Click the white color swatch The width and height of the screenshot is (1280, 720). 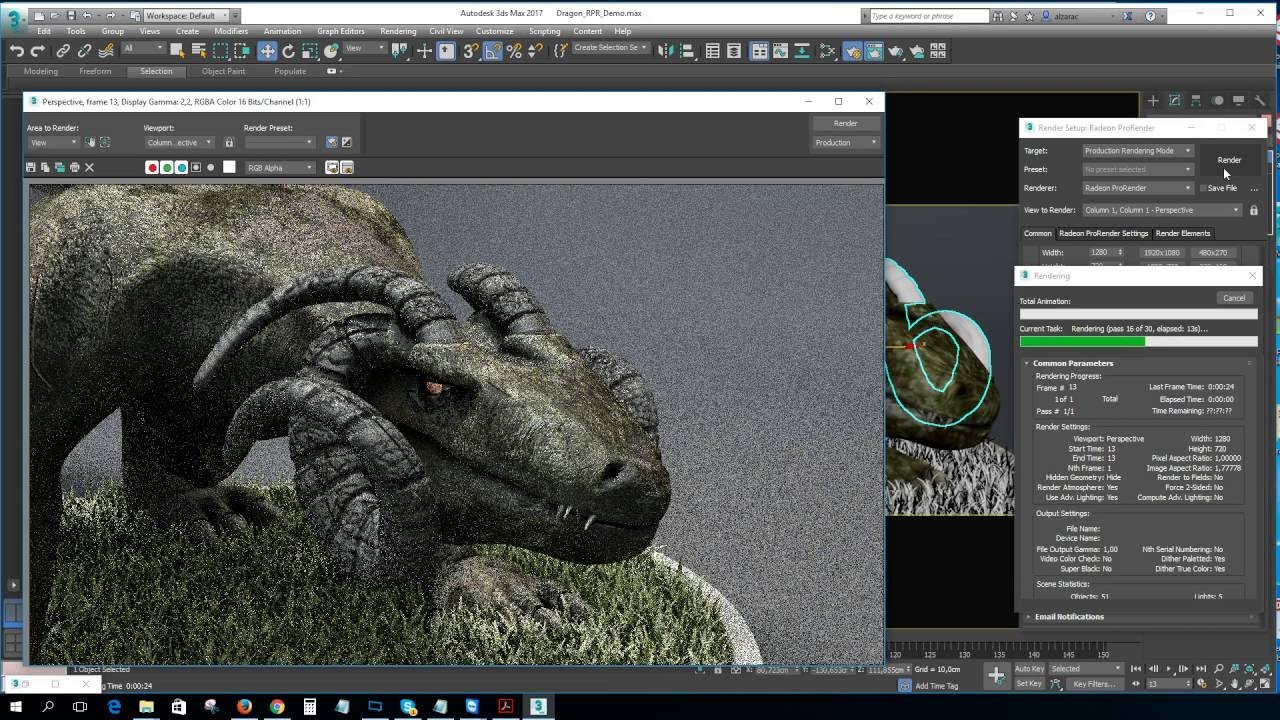[x=229, y=168]
